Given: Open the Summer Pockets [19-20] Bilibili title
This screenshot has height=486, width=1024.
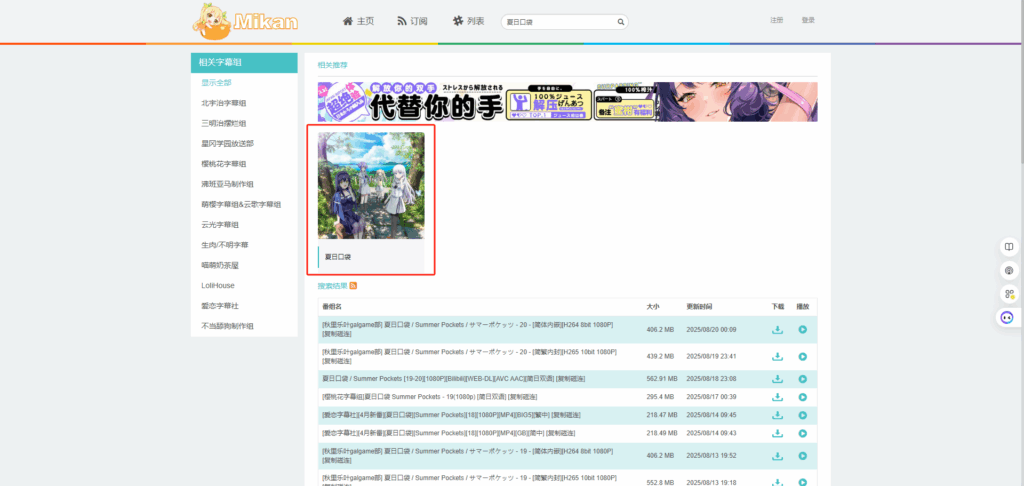Looking at the screenshot, I should 438,379.
